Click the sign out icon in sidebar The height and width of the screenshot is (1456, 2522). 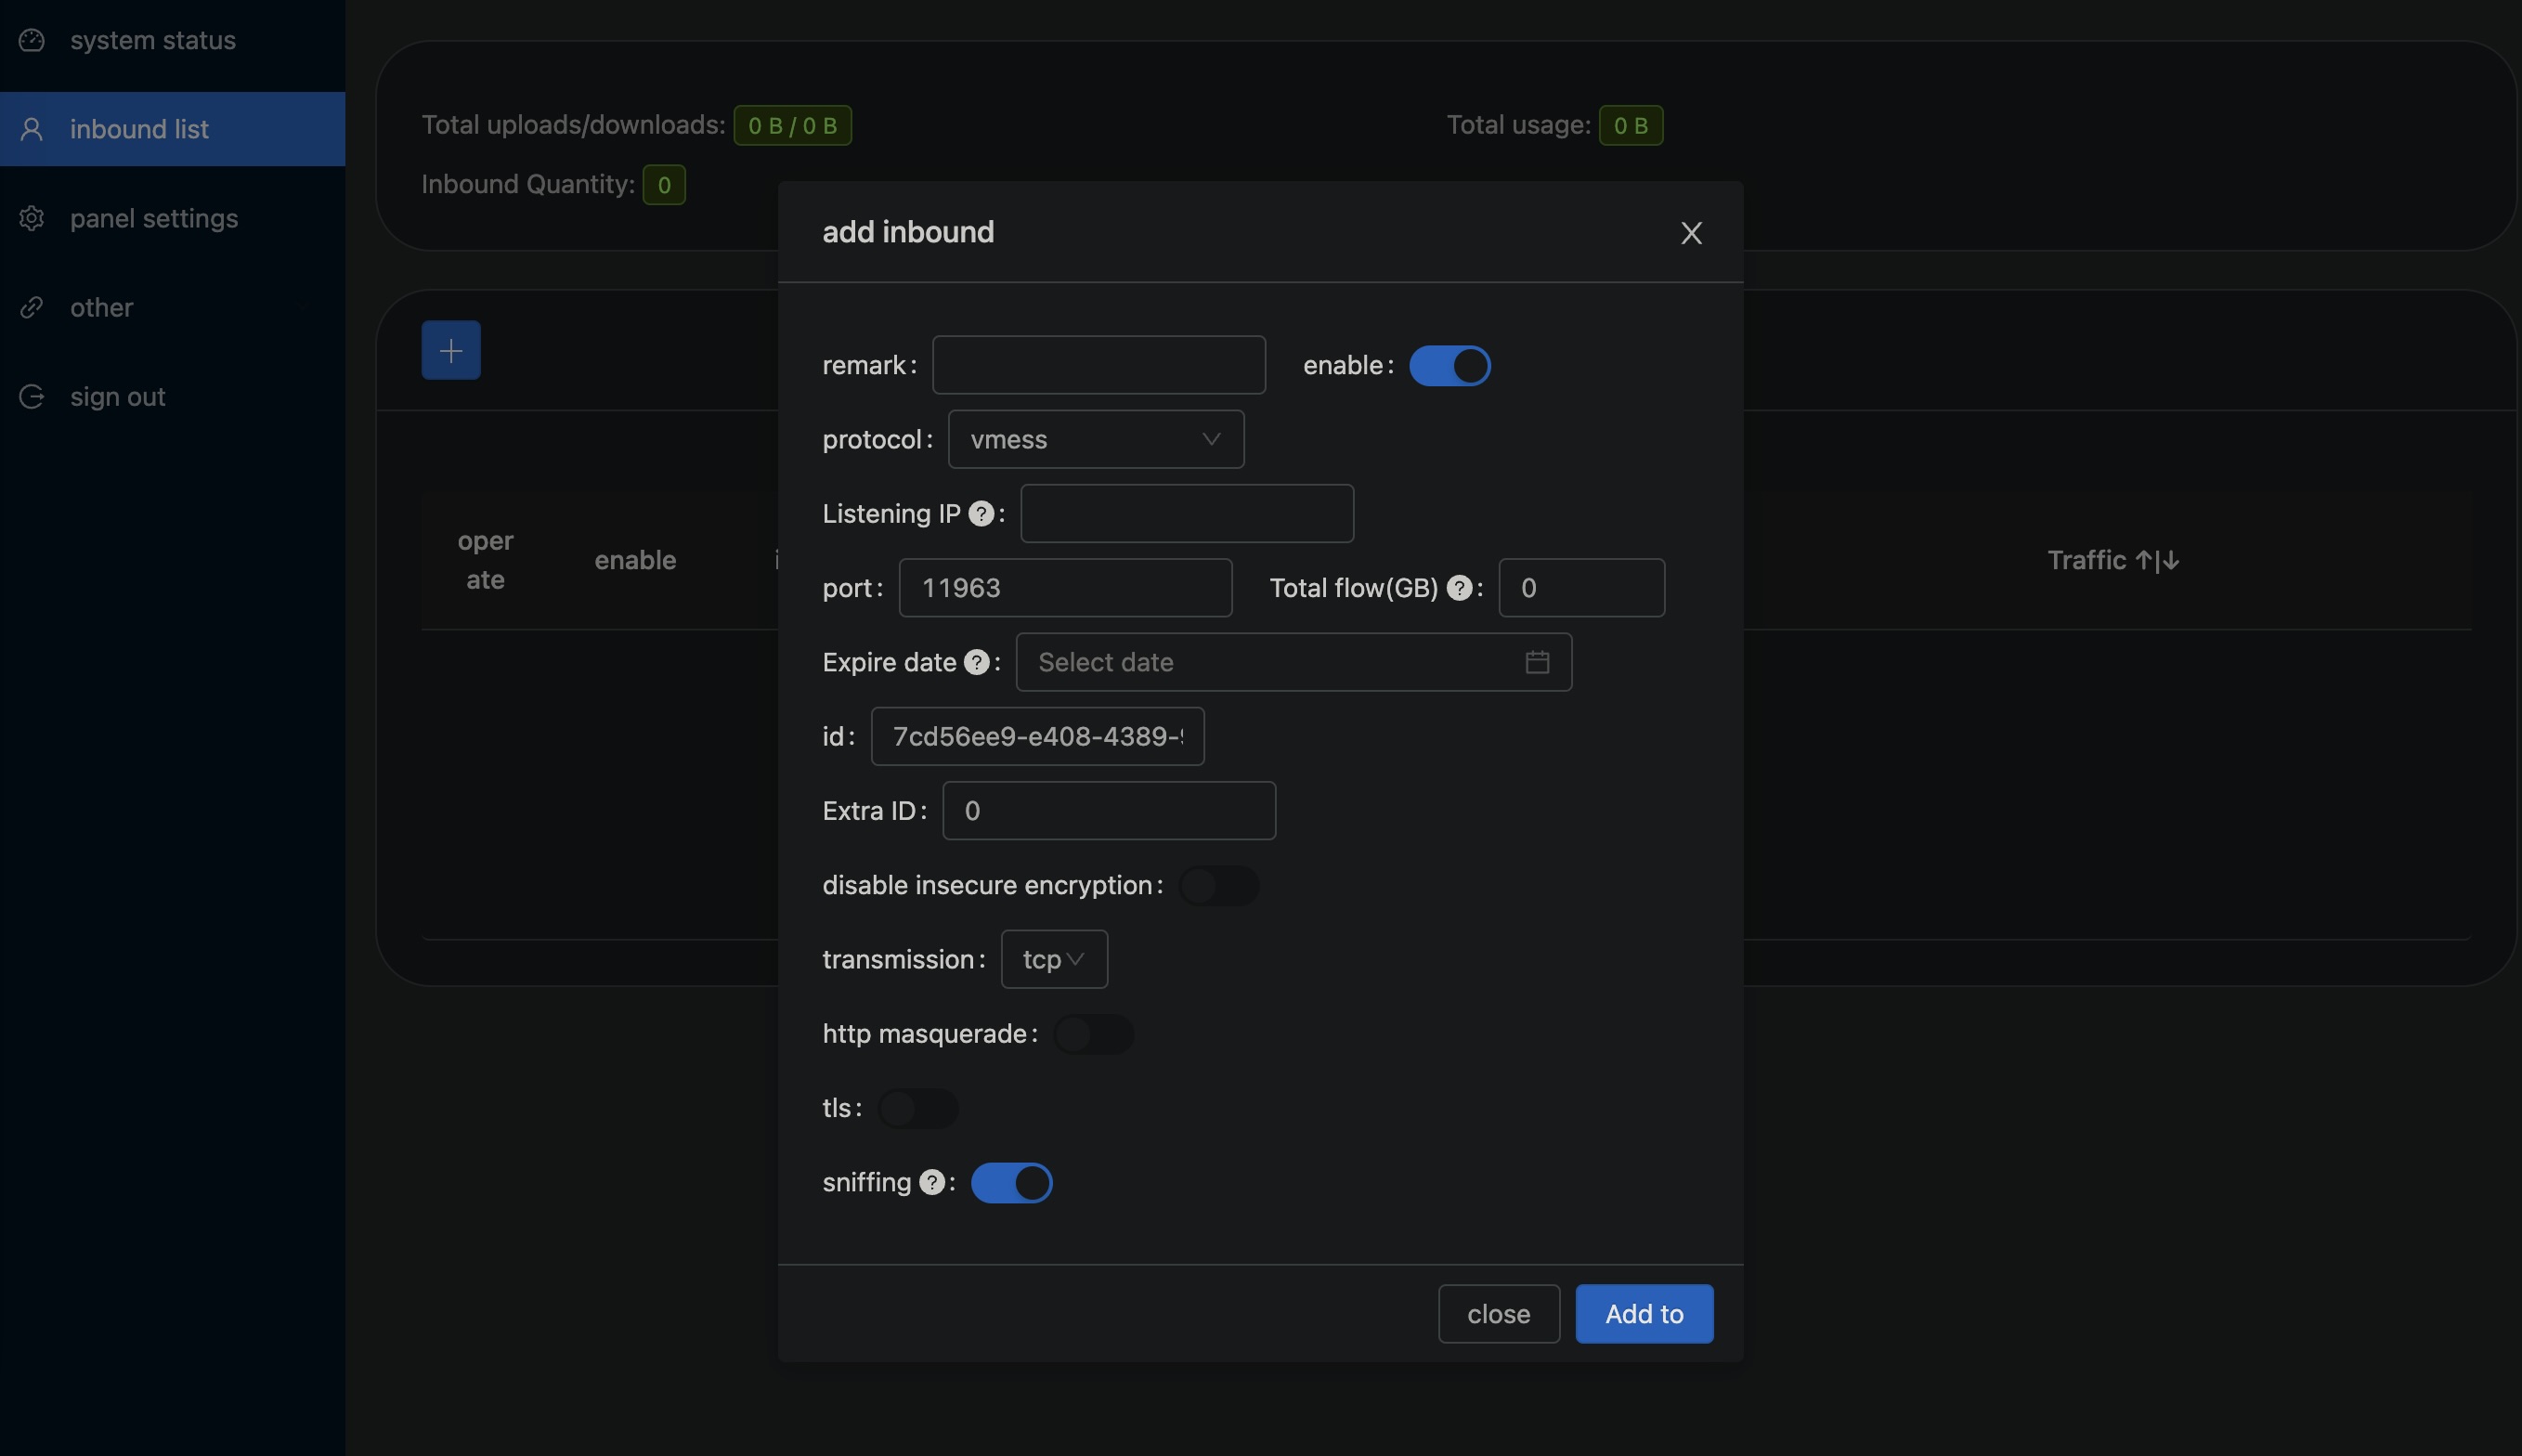pyautogui.click(x=33, y=396)
